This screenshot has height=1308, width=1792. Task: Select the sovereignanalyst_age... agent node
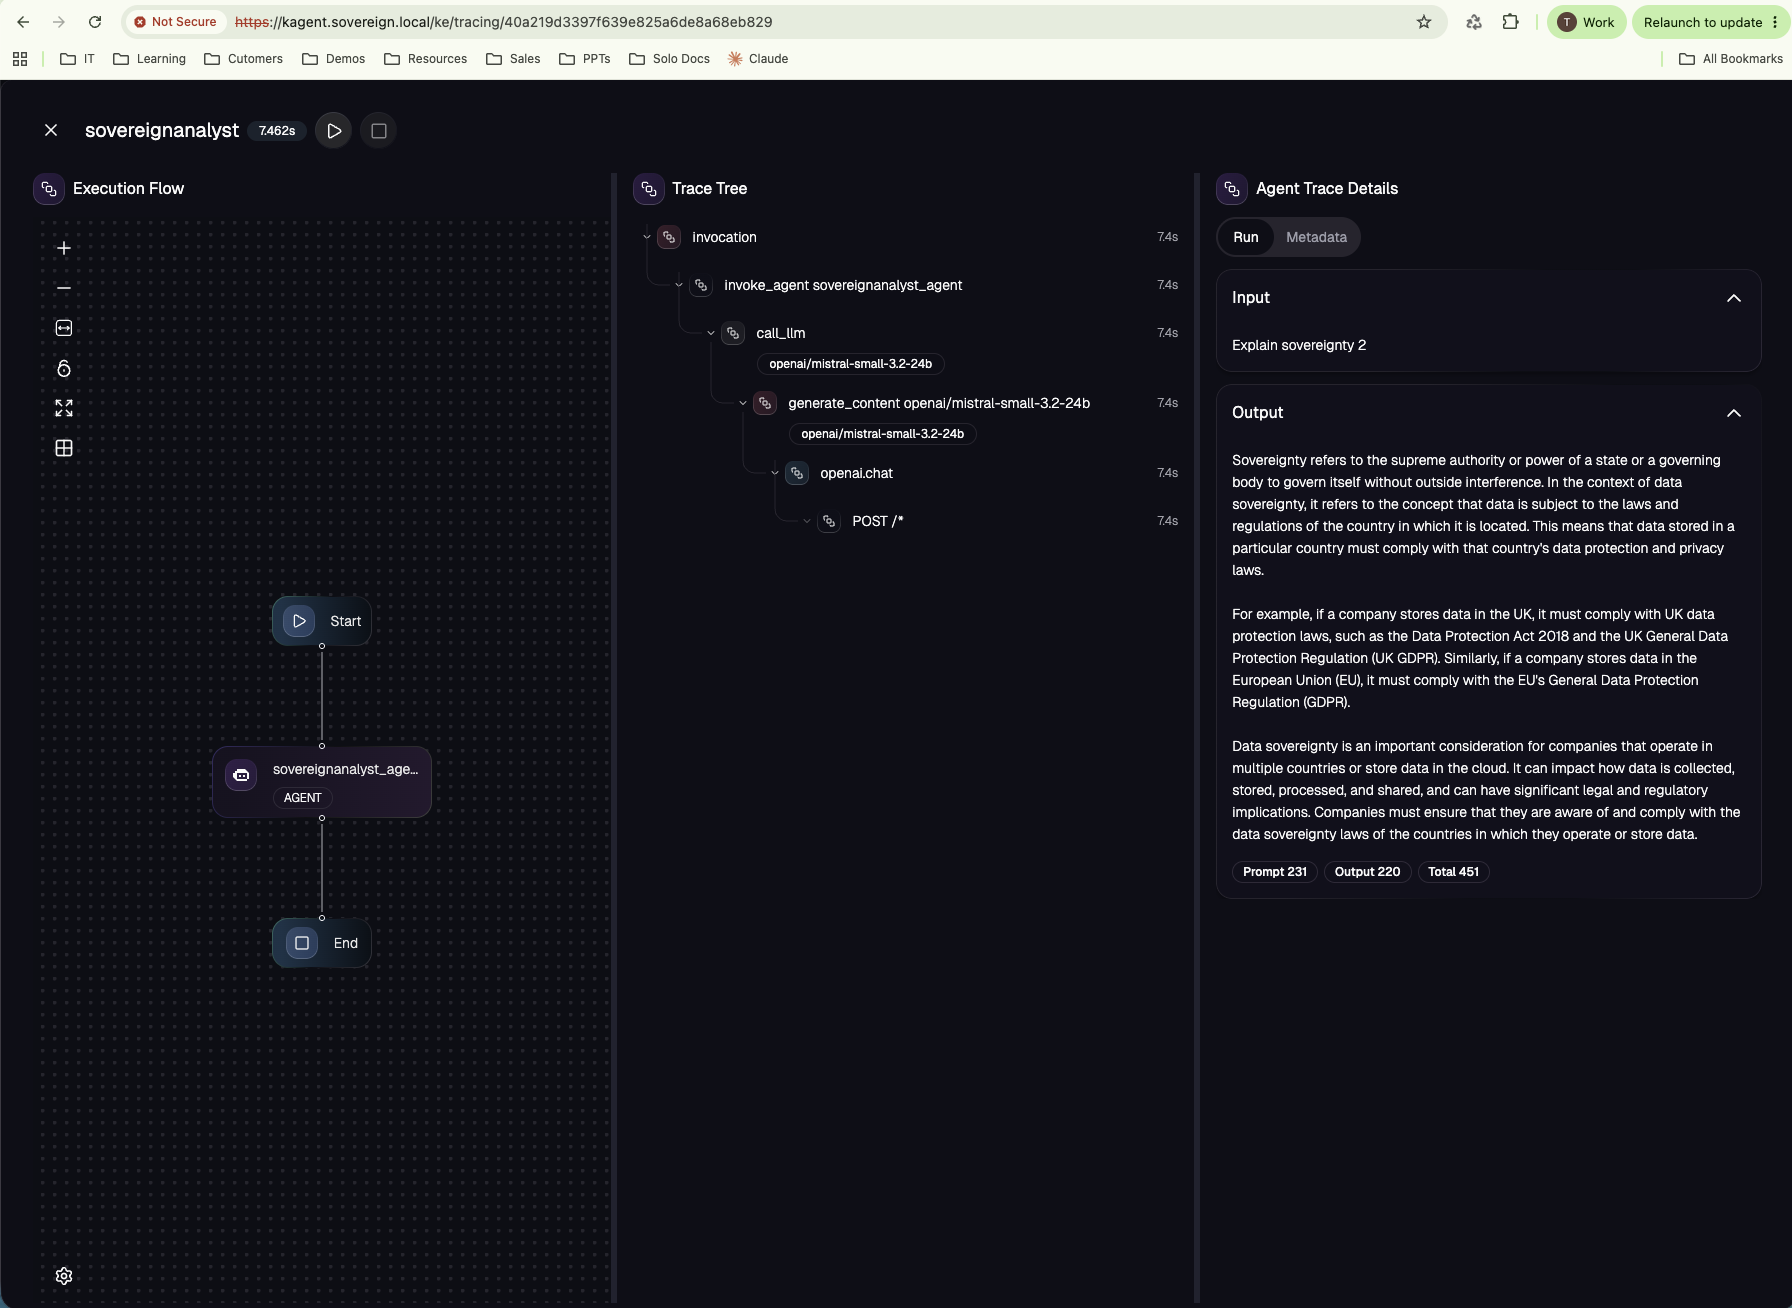click(322, 782)
